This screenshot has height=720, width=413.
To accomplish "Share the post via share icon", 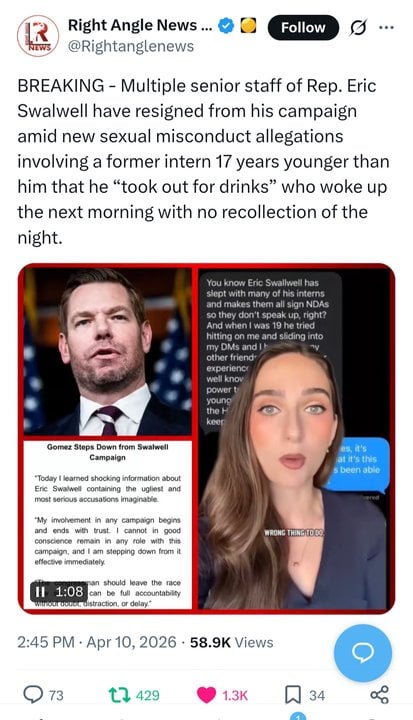I will click(x=379, y=695).
